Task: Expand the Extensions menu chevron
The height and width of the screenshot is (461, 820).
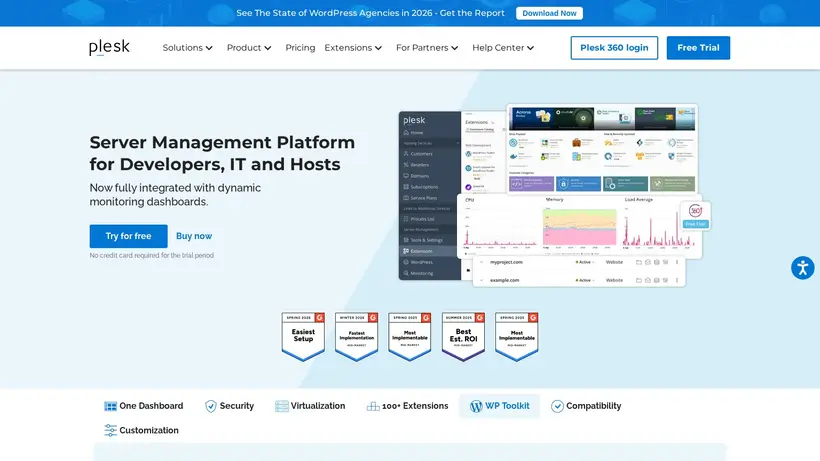Action: pos(379,48)
